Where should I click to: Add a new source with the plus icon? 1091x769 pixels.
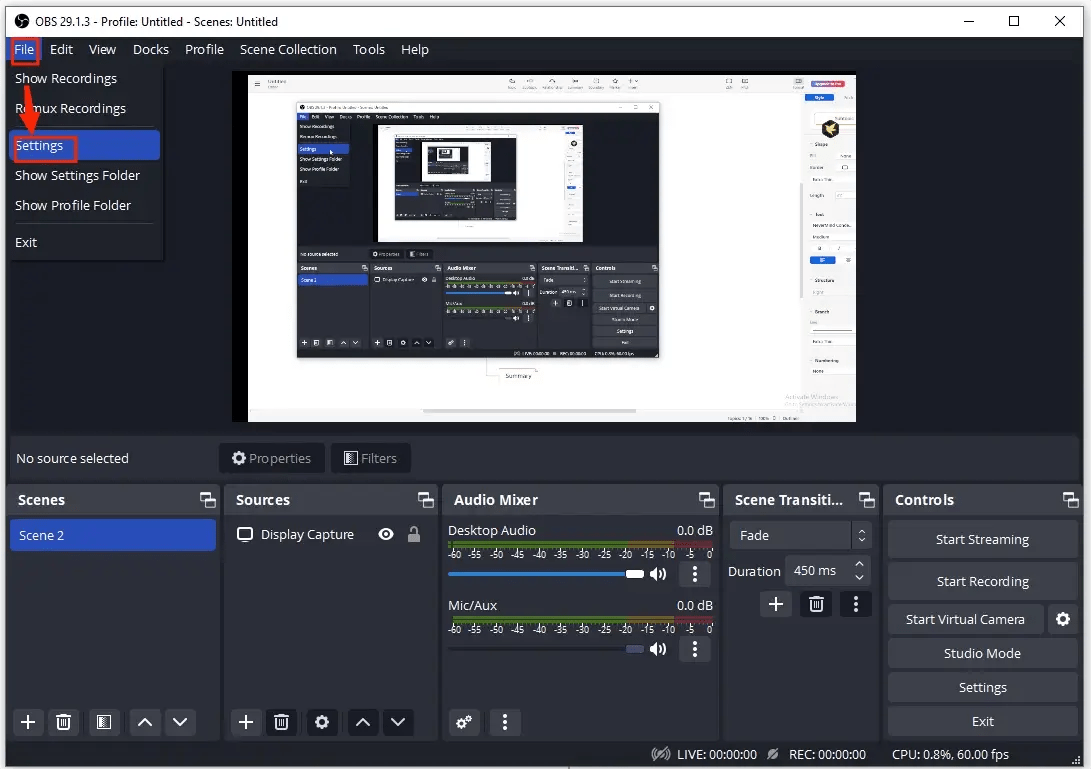tap(246, 722)
